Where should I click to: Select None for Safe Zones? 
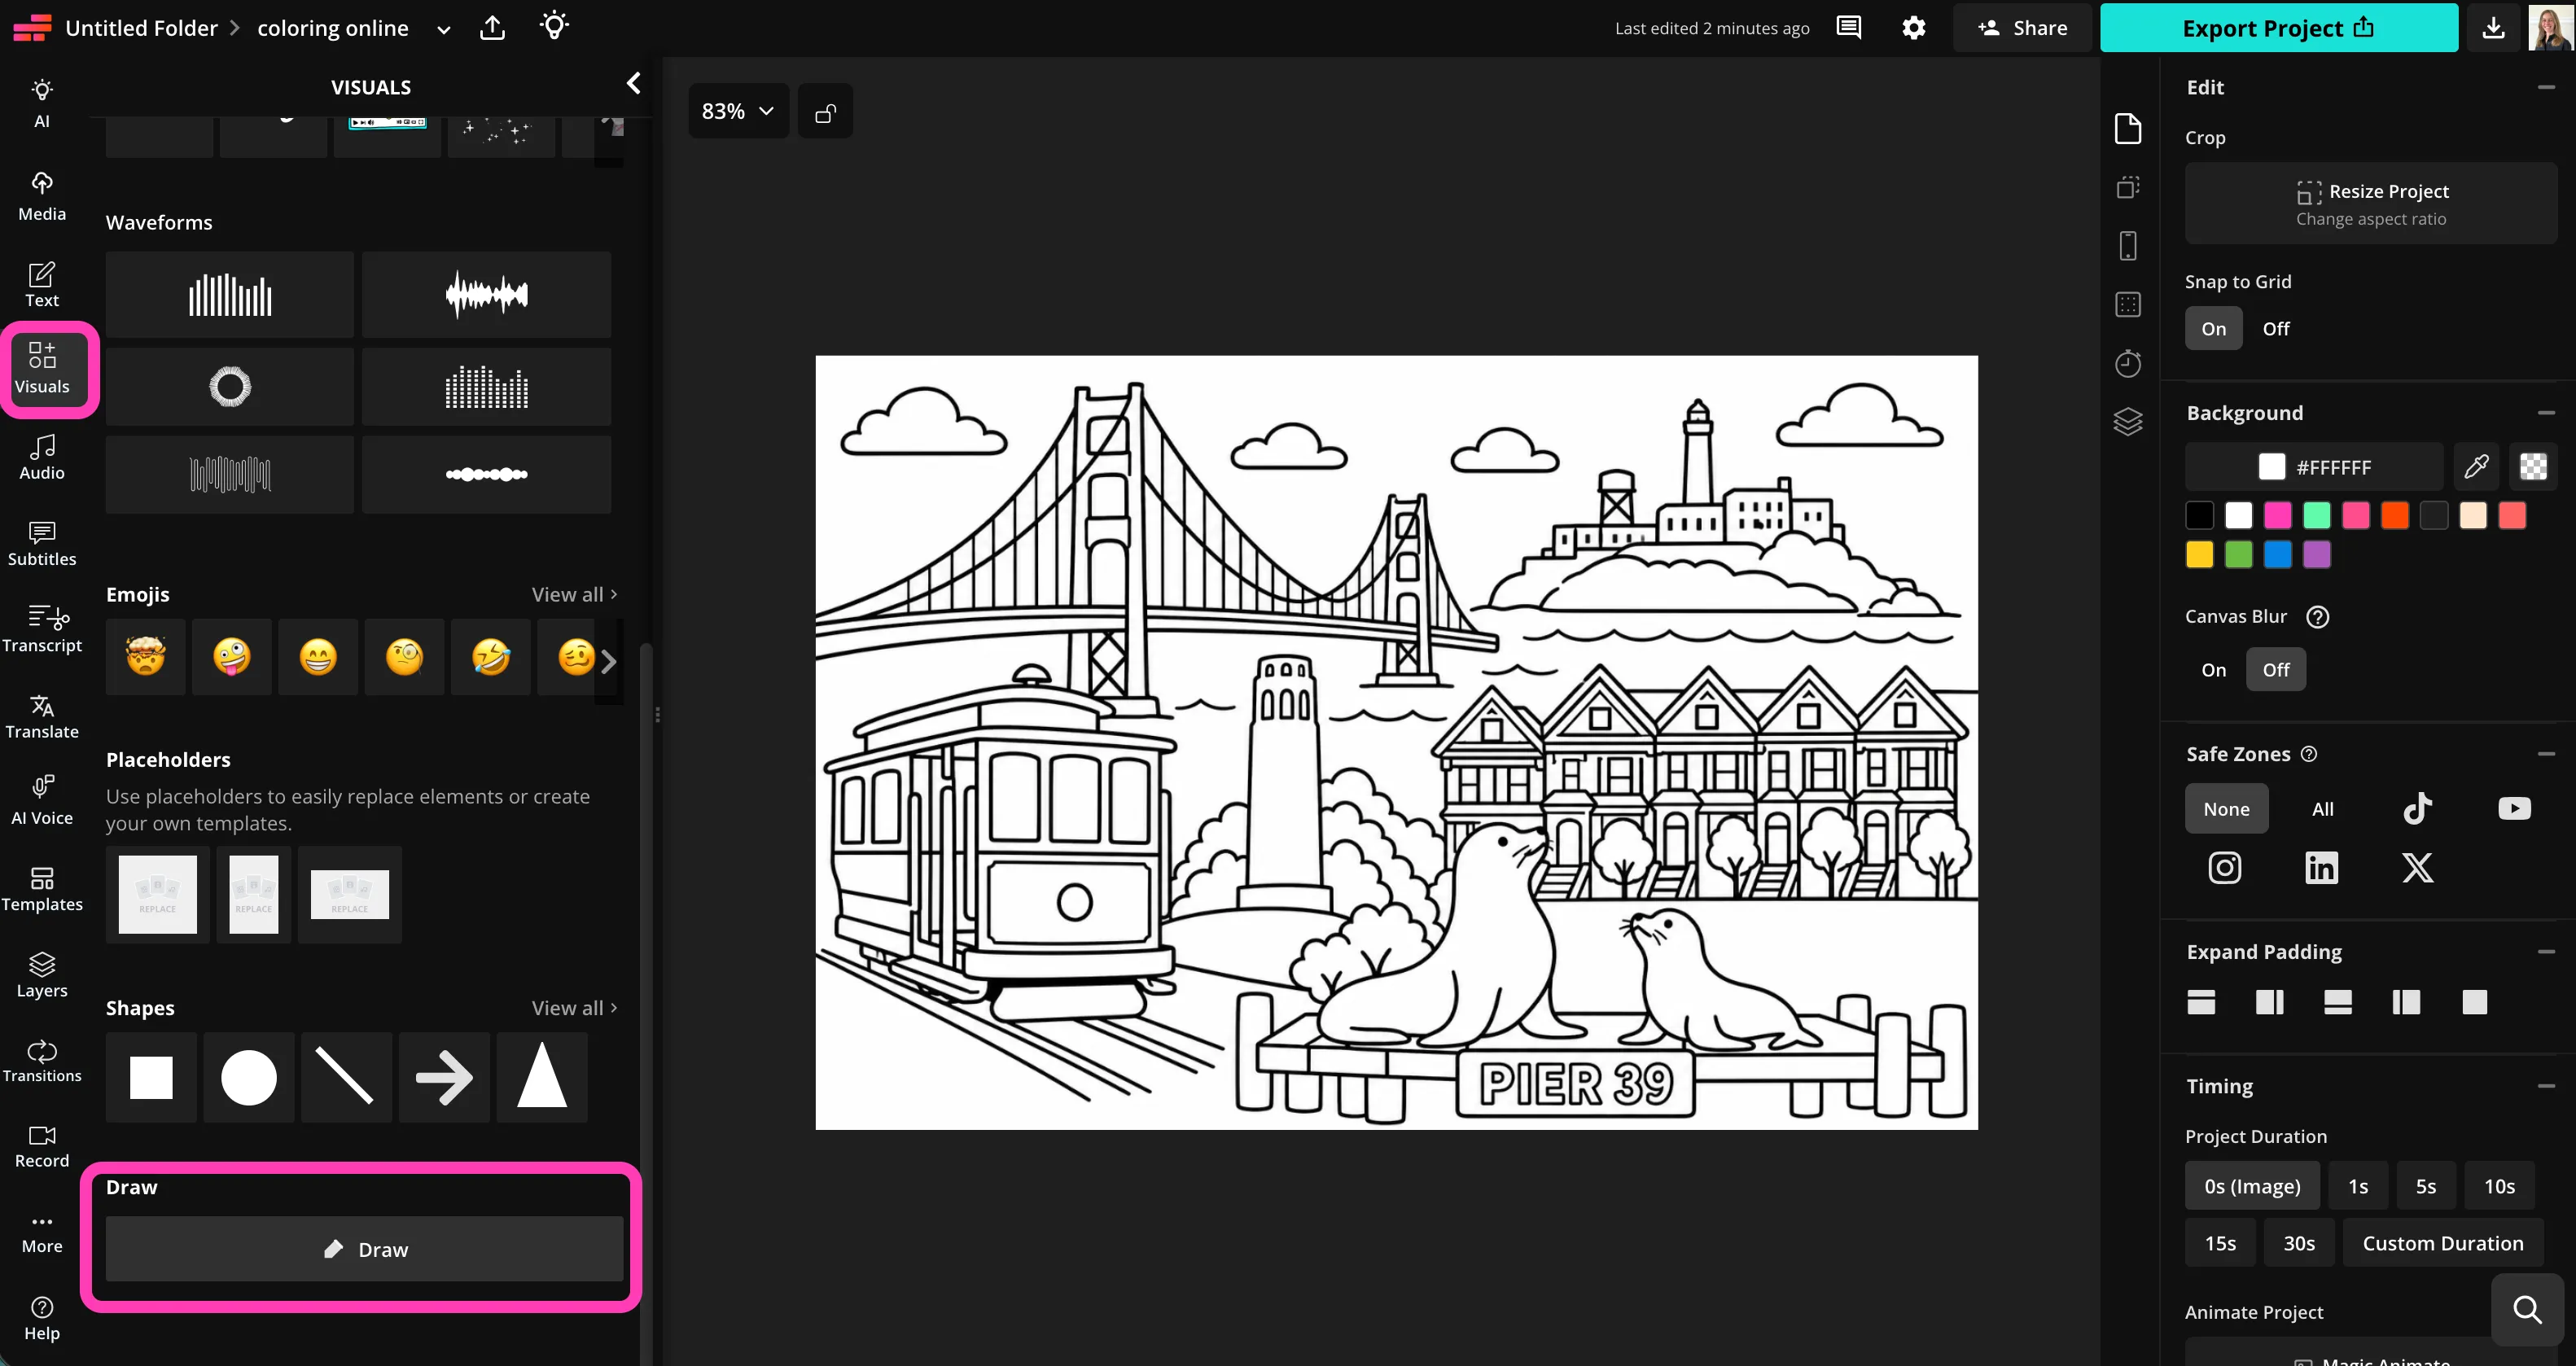point(2226,809)
